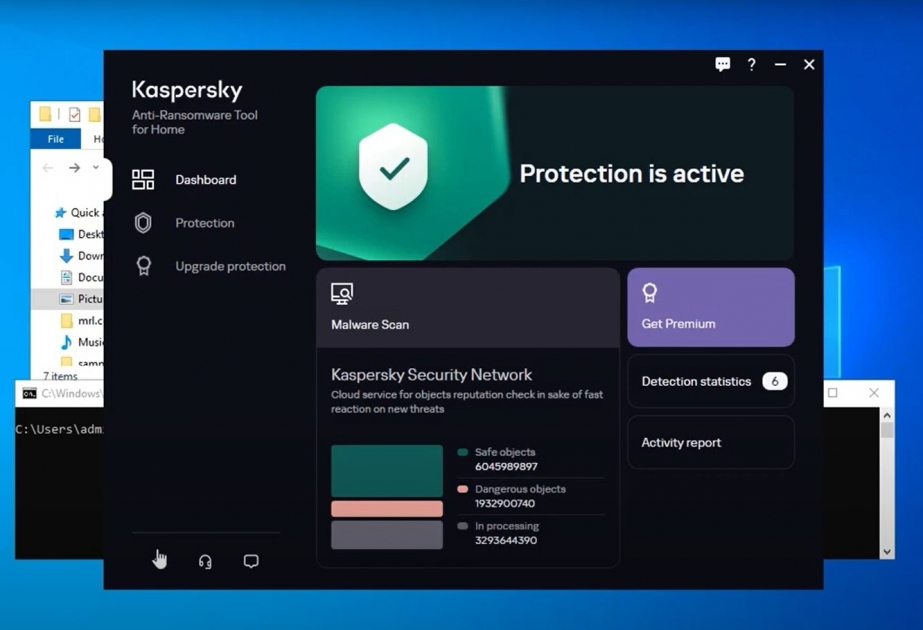Click the Malware Scan monitor icon
This screenshot has width=923, height=630.
point(341,293)
